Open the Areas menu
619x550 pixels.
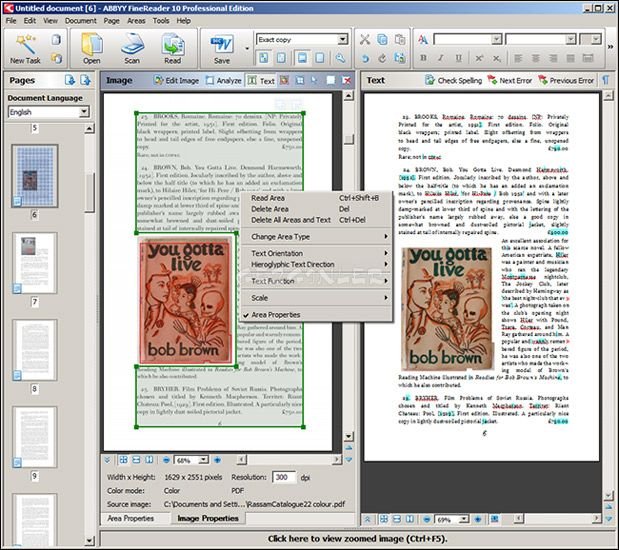point(136,21)
